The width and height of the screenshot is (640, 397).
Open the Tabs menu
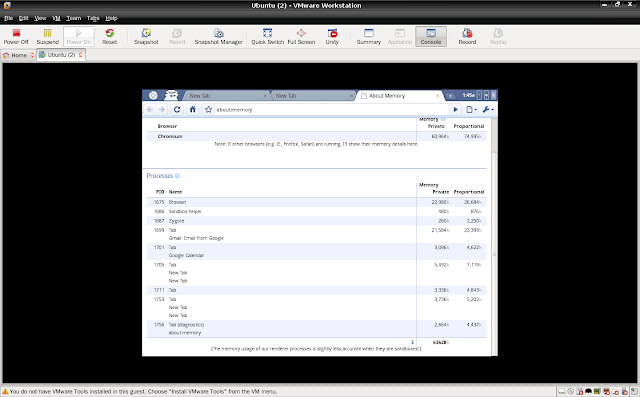[x=93, y=18]
